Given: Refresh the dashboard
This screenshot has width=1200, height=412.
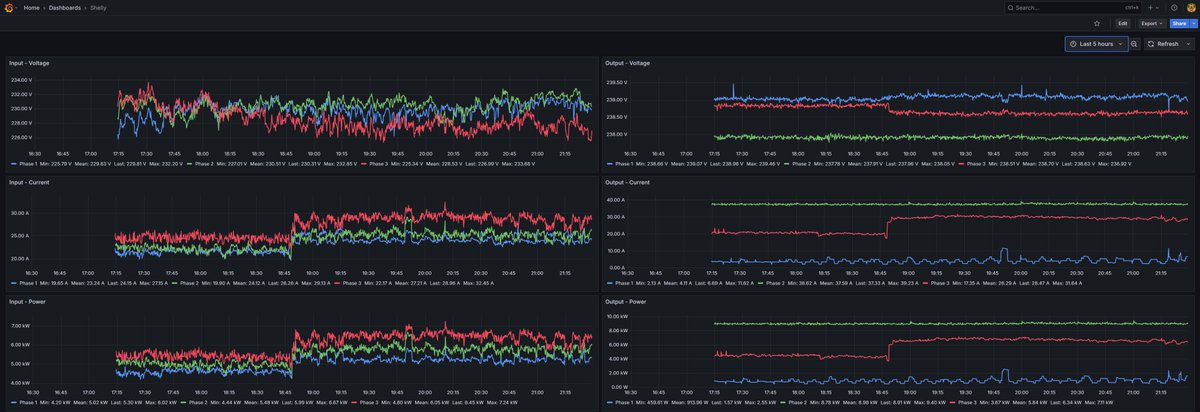Looking at the screenshot, I should pyautogui.click(x=1163, y=44).
